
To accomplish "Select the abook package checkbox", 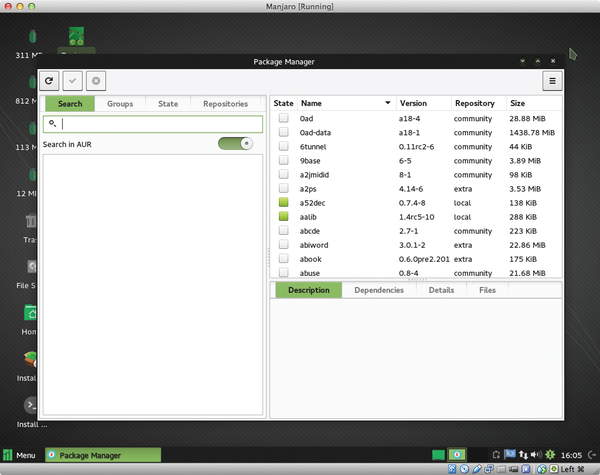I will [284, 258].
